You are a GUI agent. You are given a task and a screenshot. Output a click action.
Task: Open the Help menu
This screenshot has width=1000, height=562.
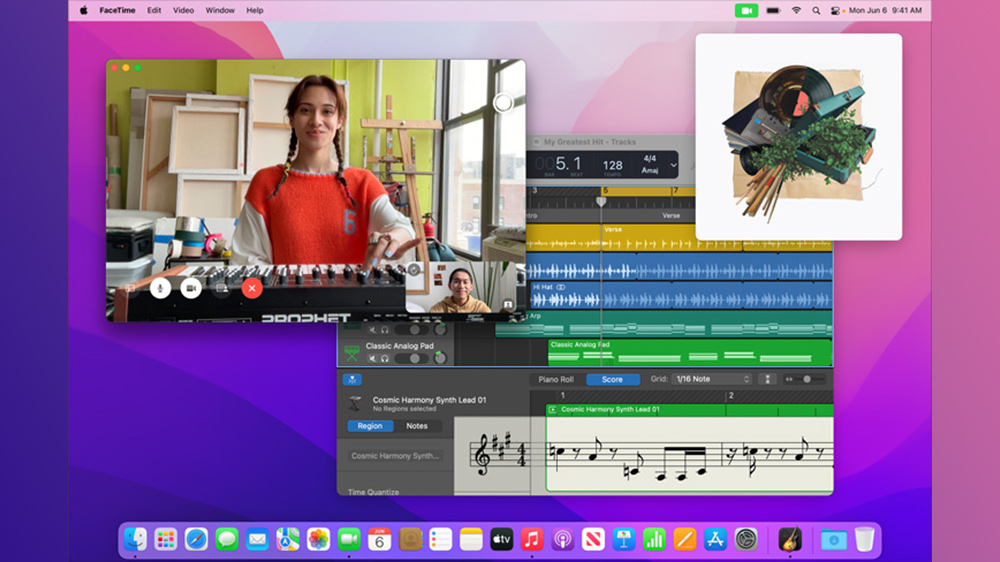point(254,10)
